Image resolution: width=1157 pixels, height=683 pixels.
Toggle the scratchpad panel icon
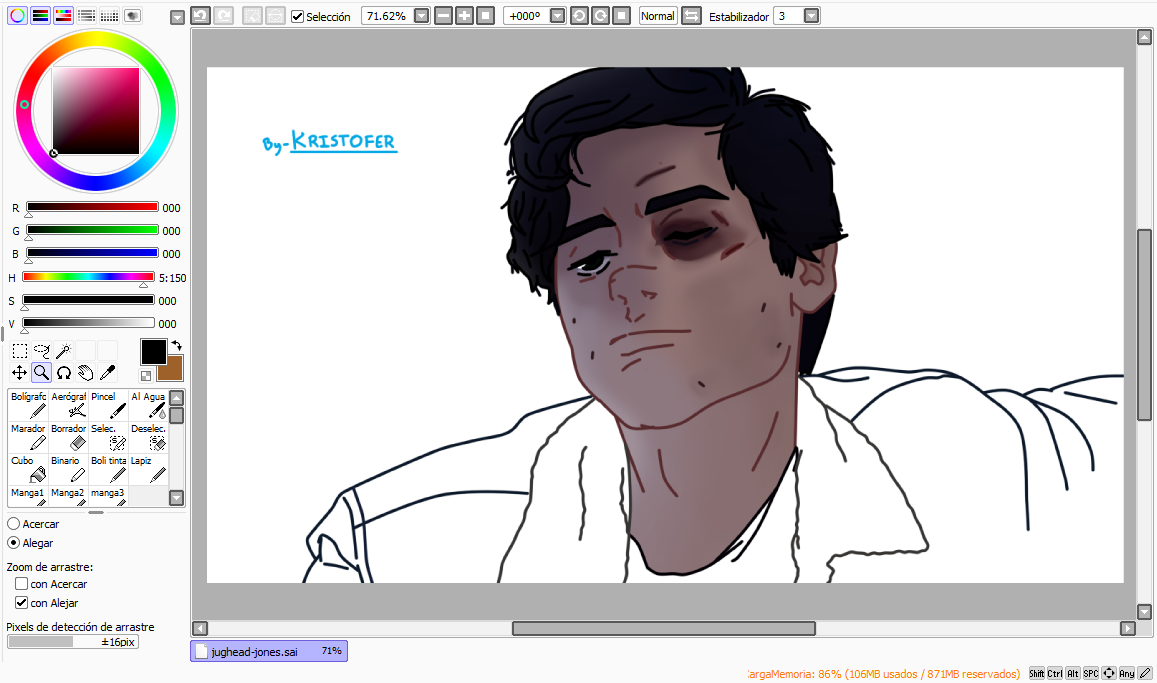click(132, 15)
